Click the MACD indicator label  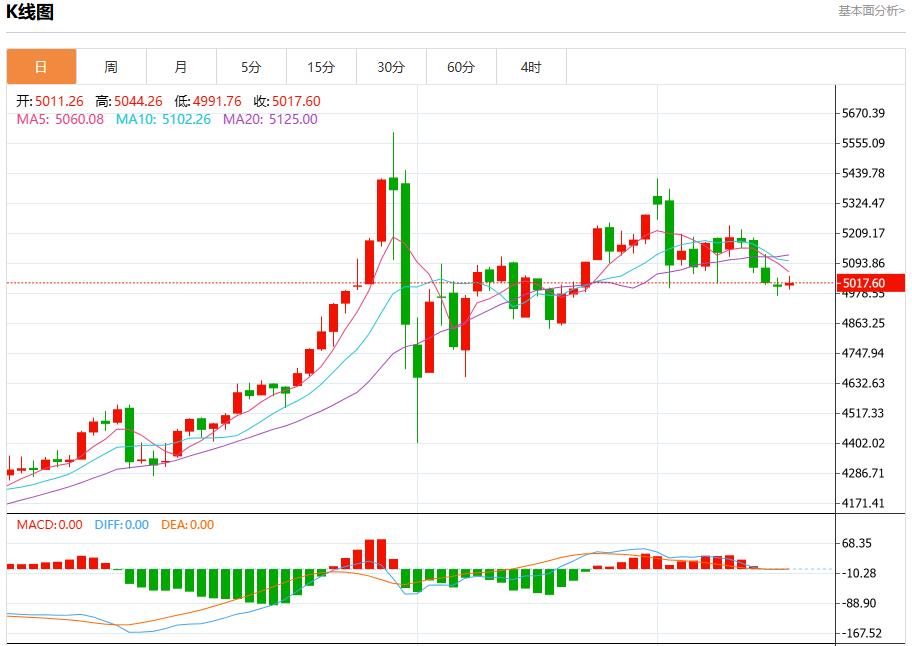click(49, 524)
